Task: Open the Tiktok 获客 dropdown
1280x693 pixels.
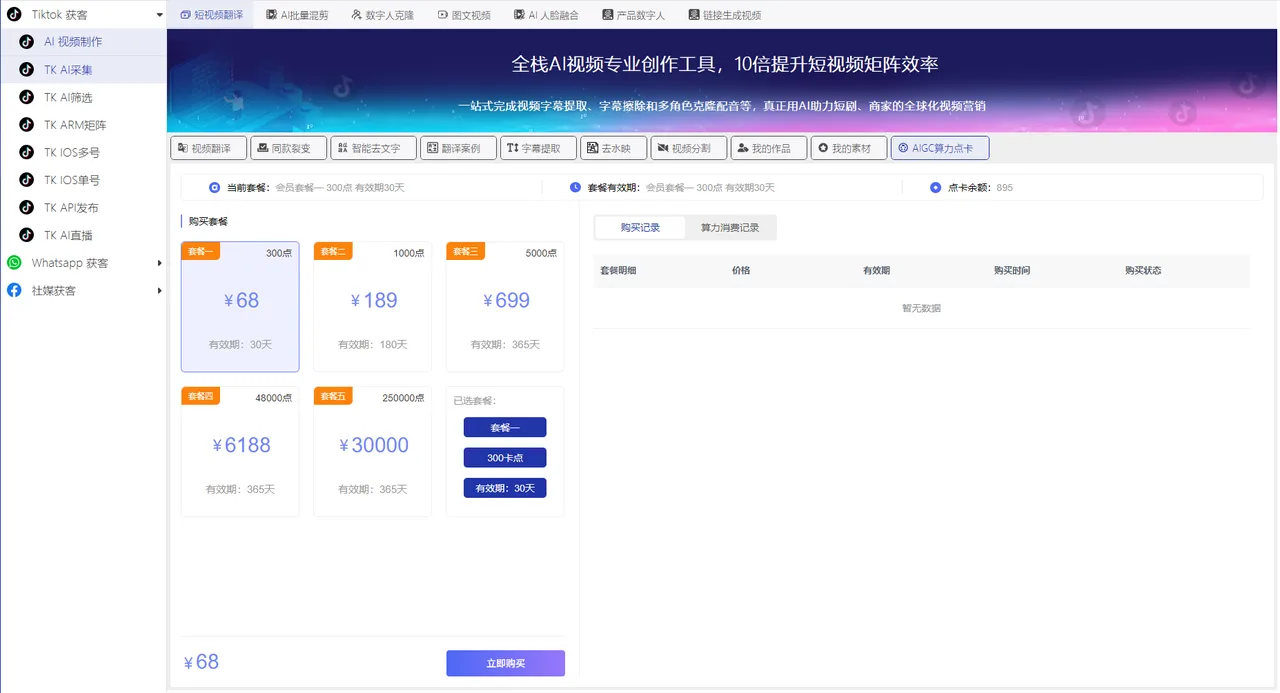Action: point(83,14)
